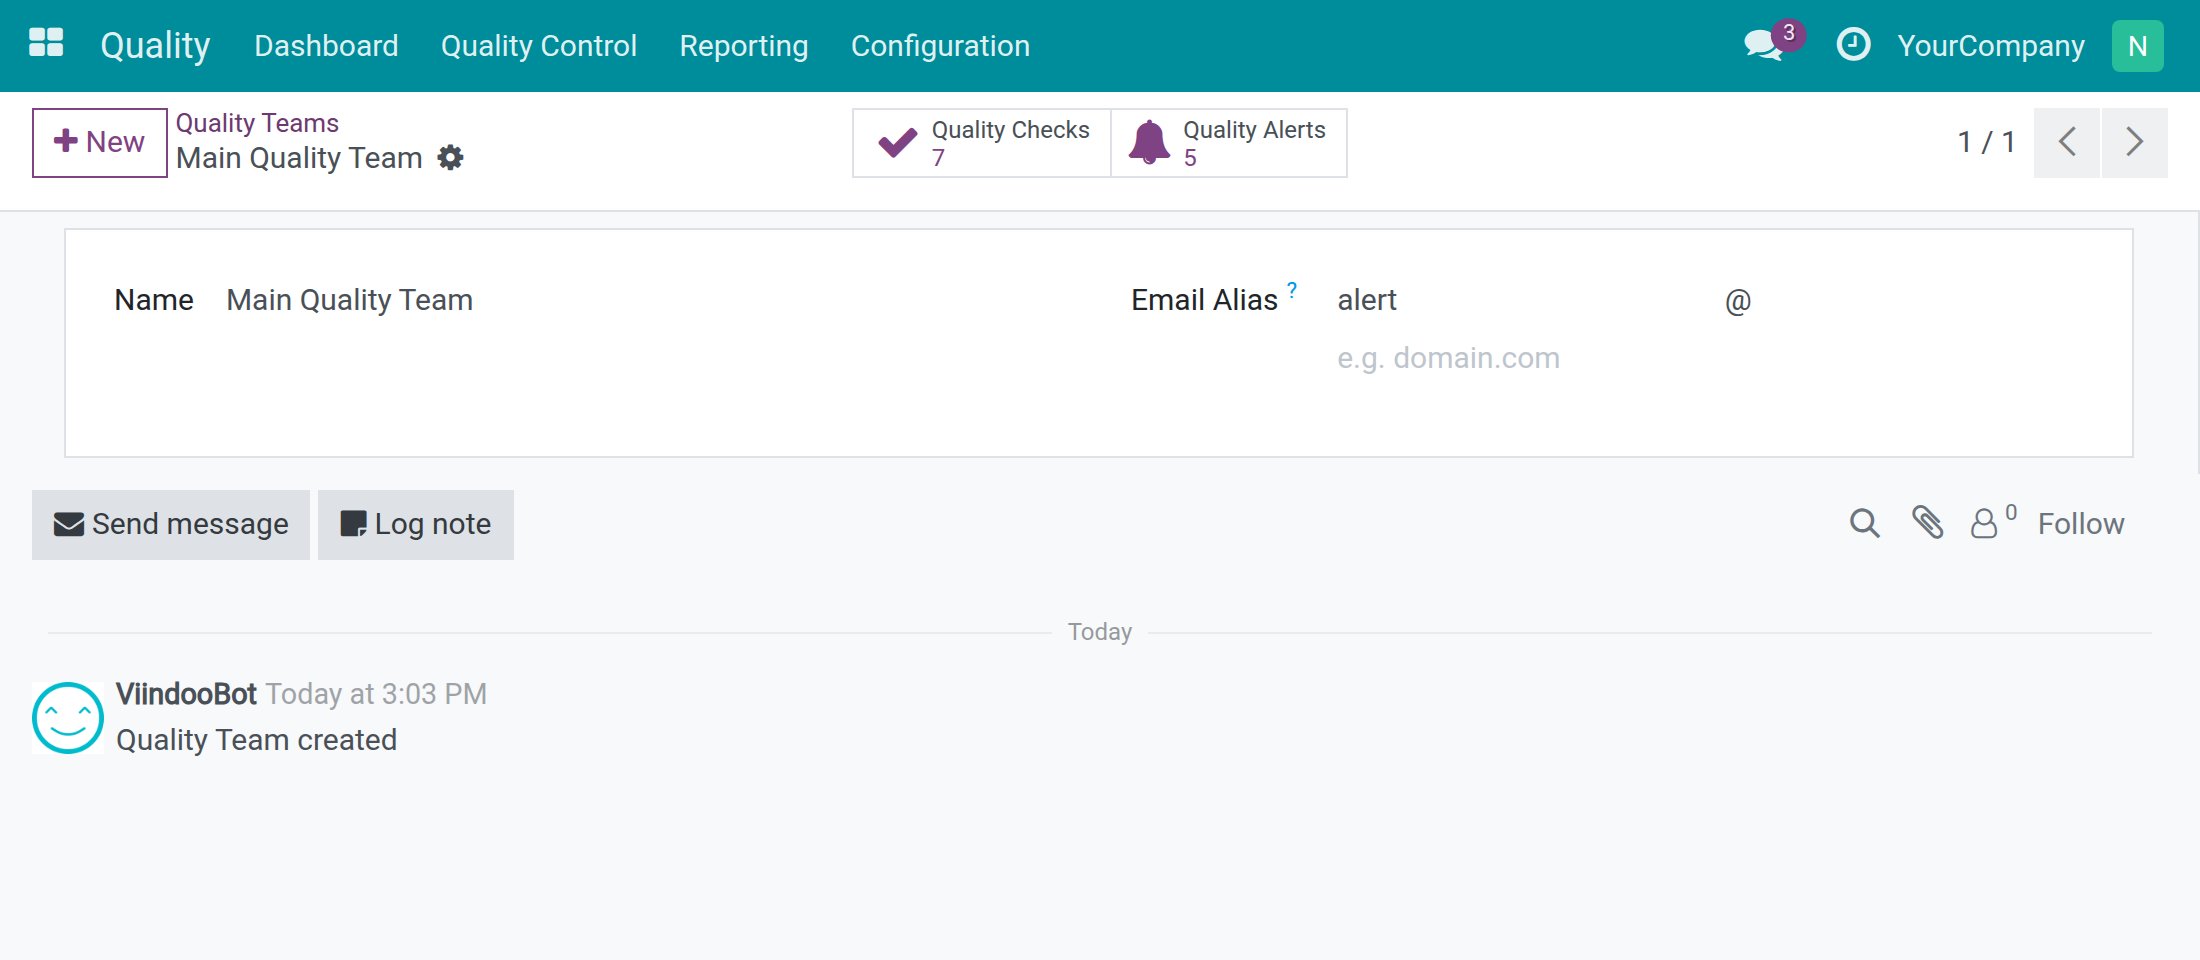The width and height of the screenshot is (2200, 960).
Task: Open attachments paperclip icon
Action: pos(1928,522)
